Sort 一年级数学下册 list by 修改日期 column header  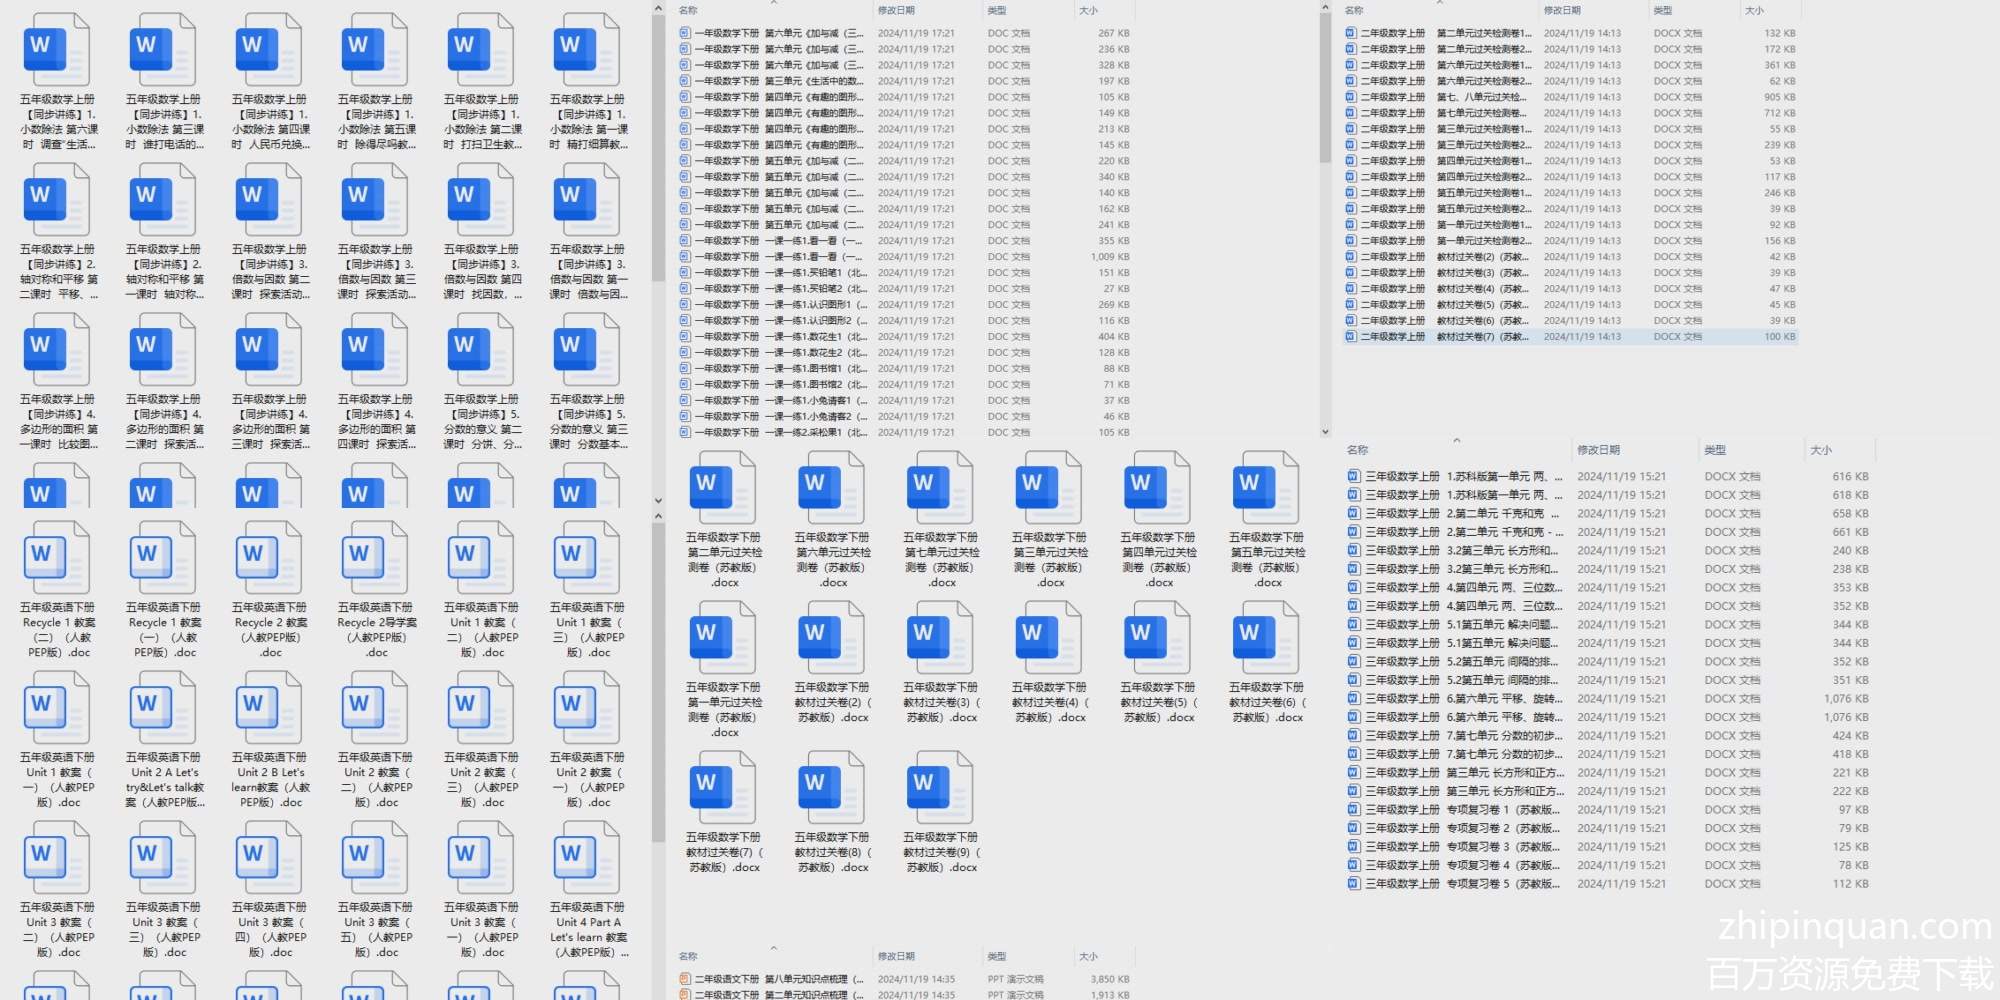point(896,10)
